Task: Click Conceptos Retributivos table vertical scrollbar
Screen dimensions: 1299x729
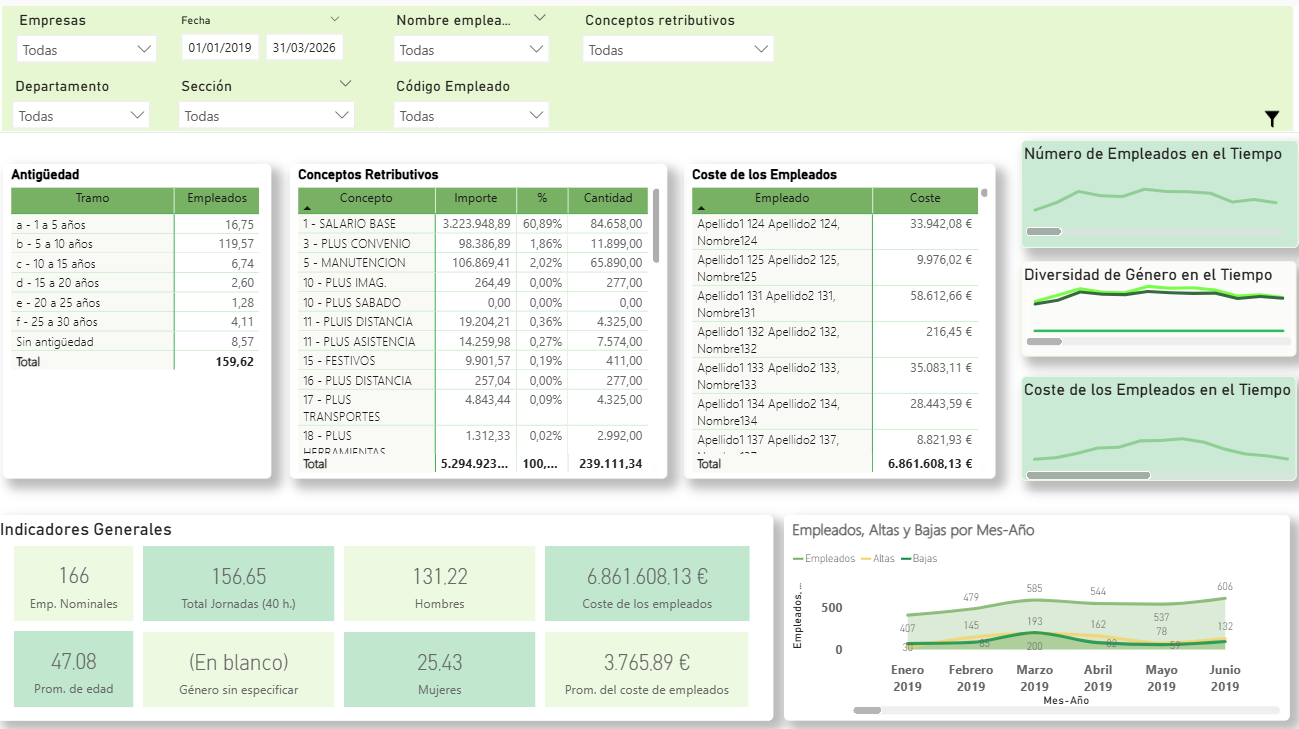Action: pyautogui.click(x=656, y=225)
